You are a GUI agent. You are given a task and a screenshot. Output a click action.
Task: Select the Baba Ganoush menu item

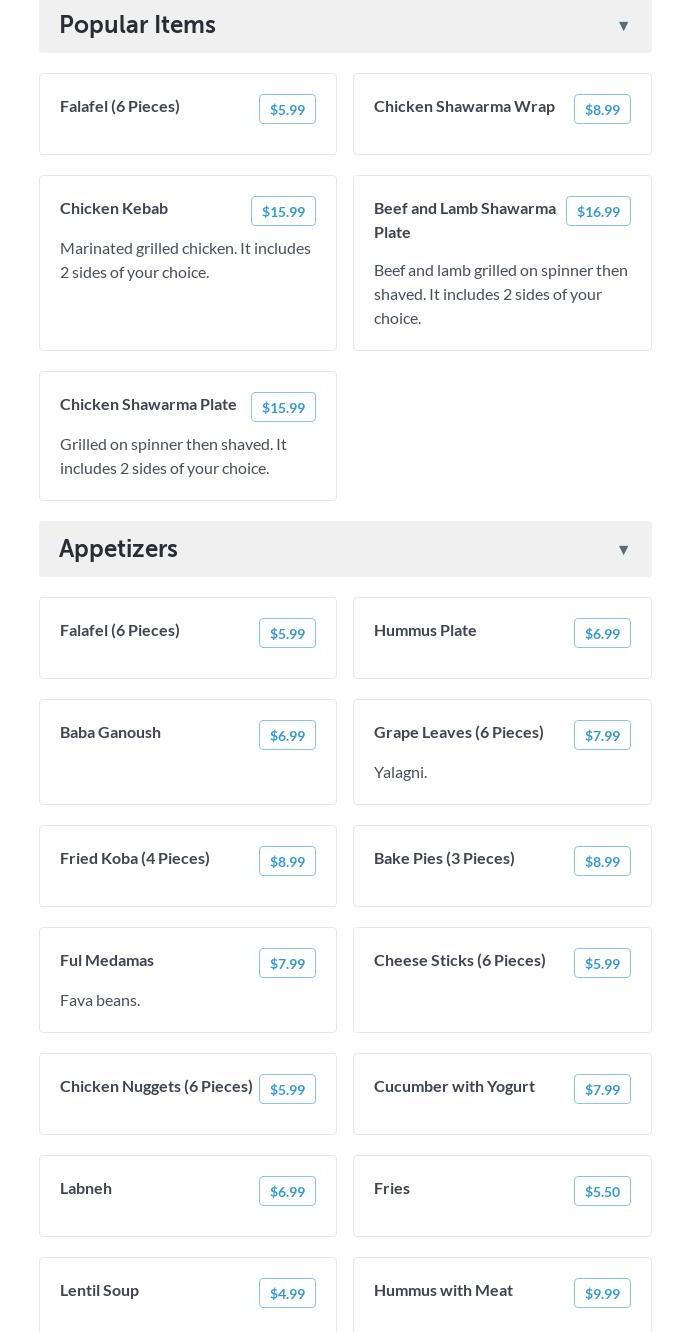tap(110, 733)
